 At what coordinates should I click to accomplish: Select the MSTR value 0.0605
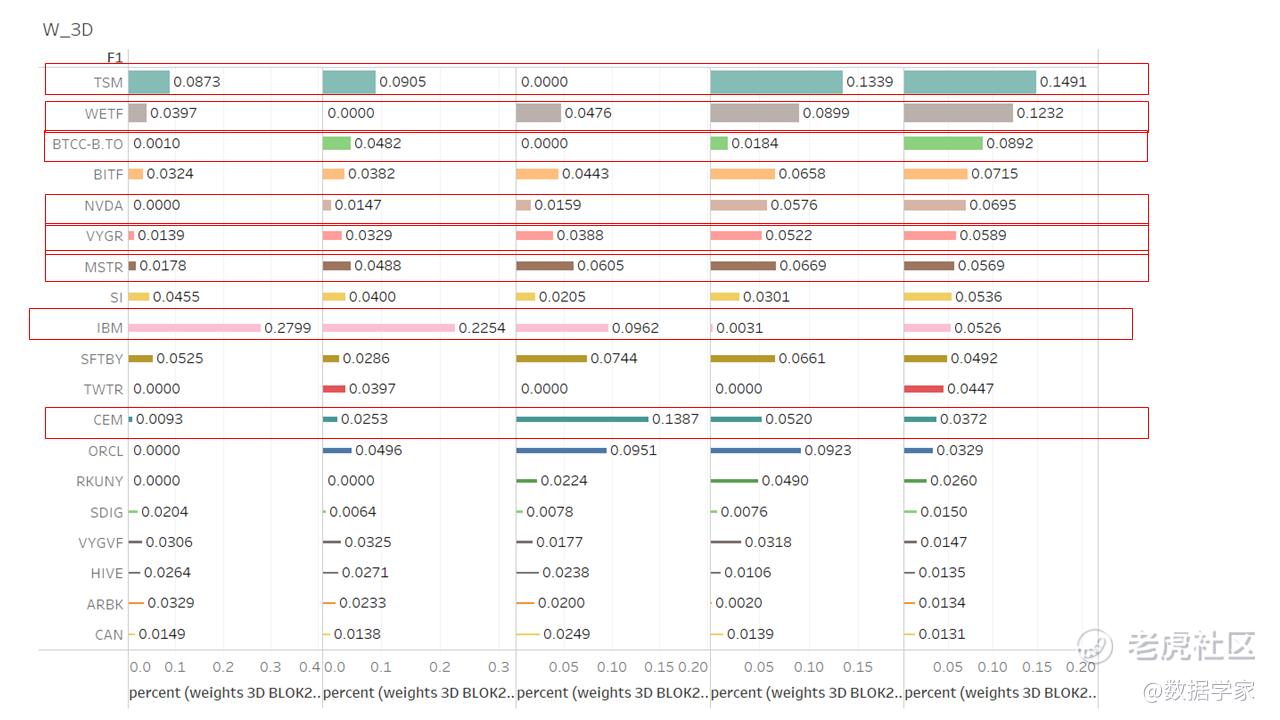(601, 266)
